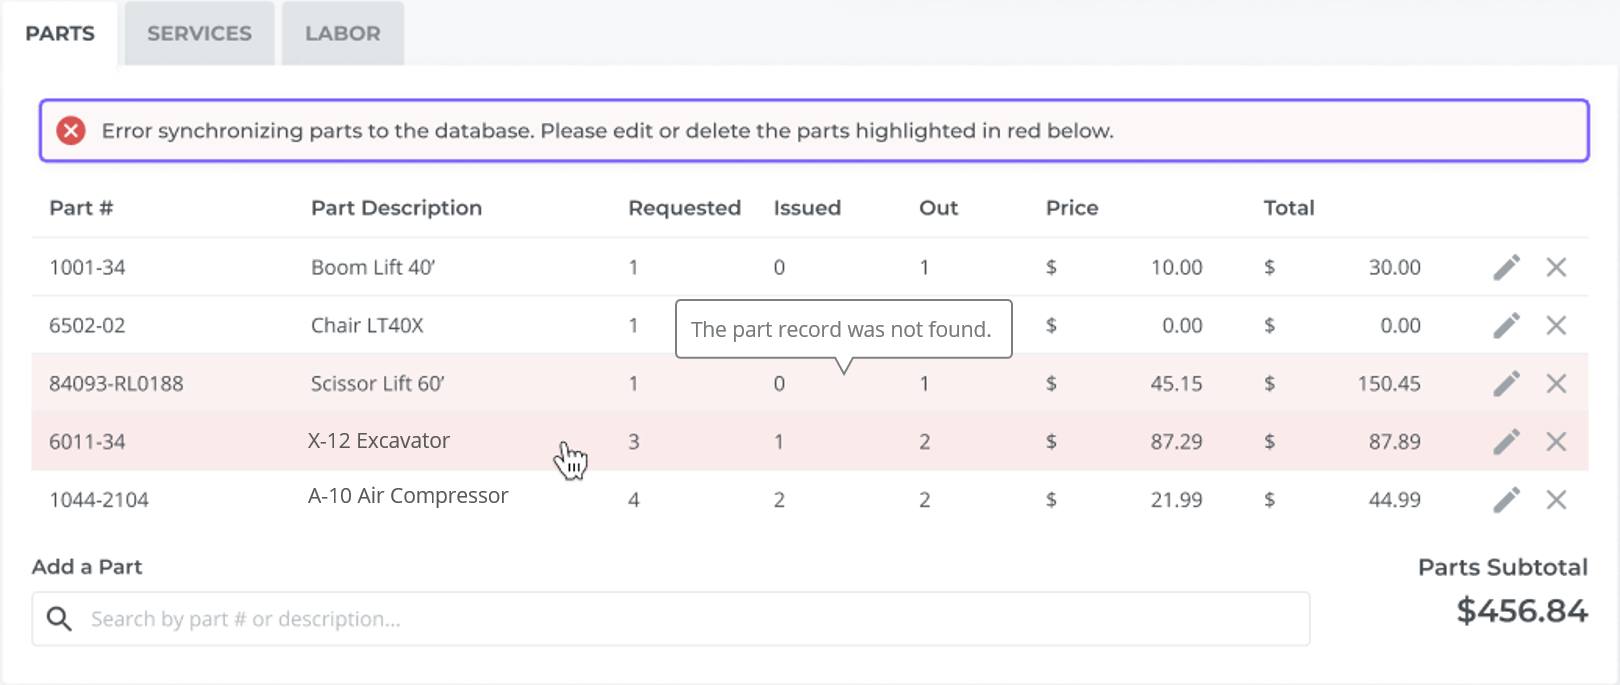Click the Requested column header
The height and width of the screenshot is (685, 1620).
pos(684,208)
